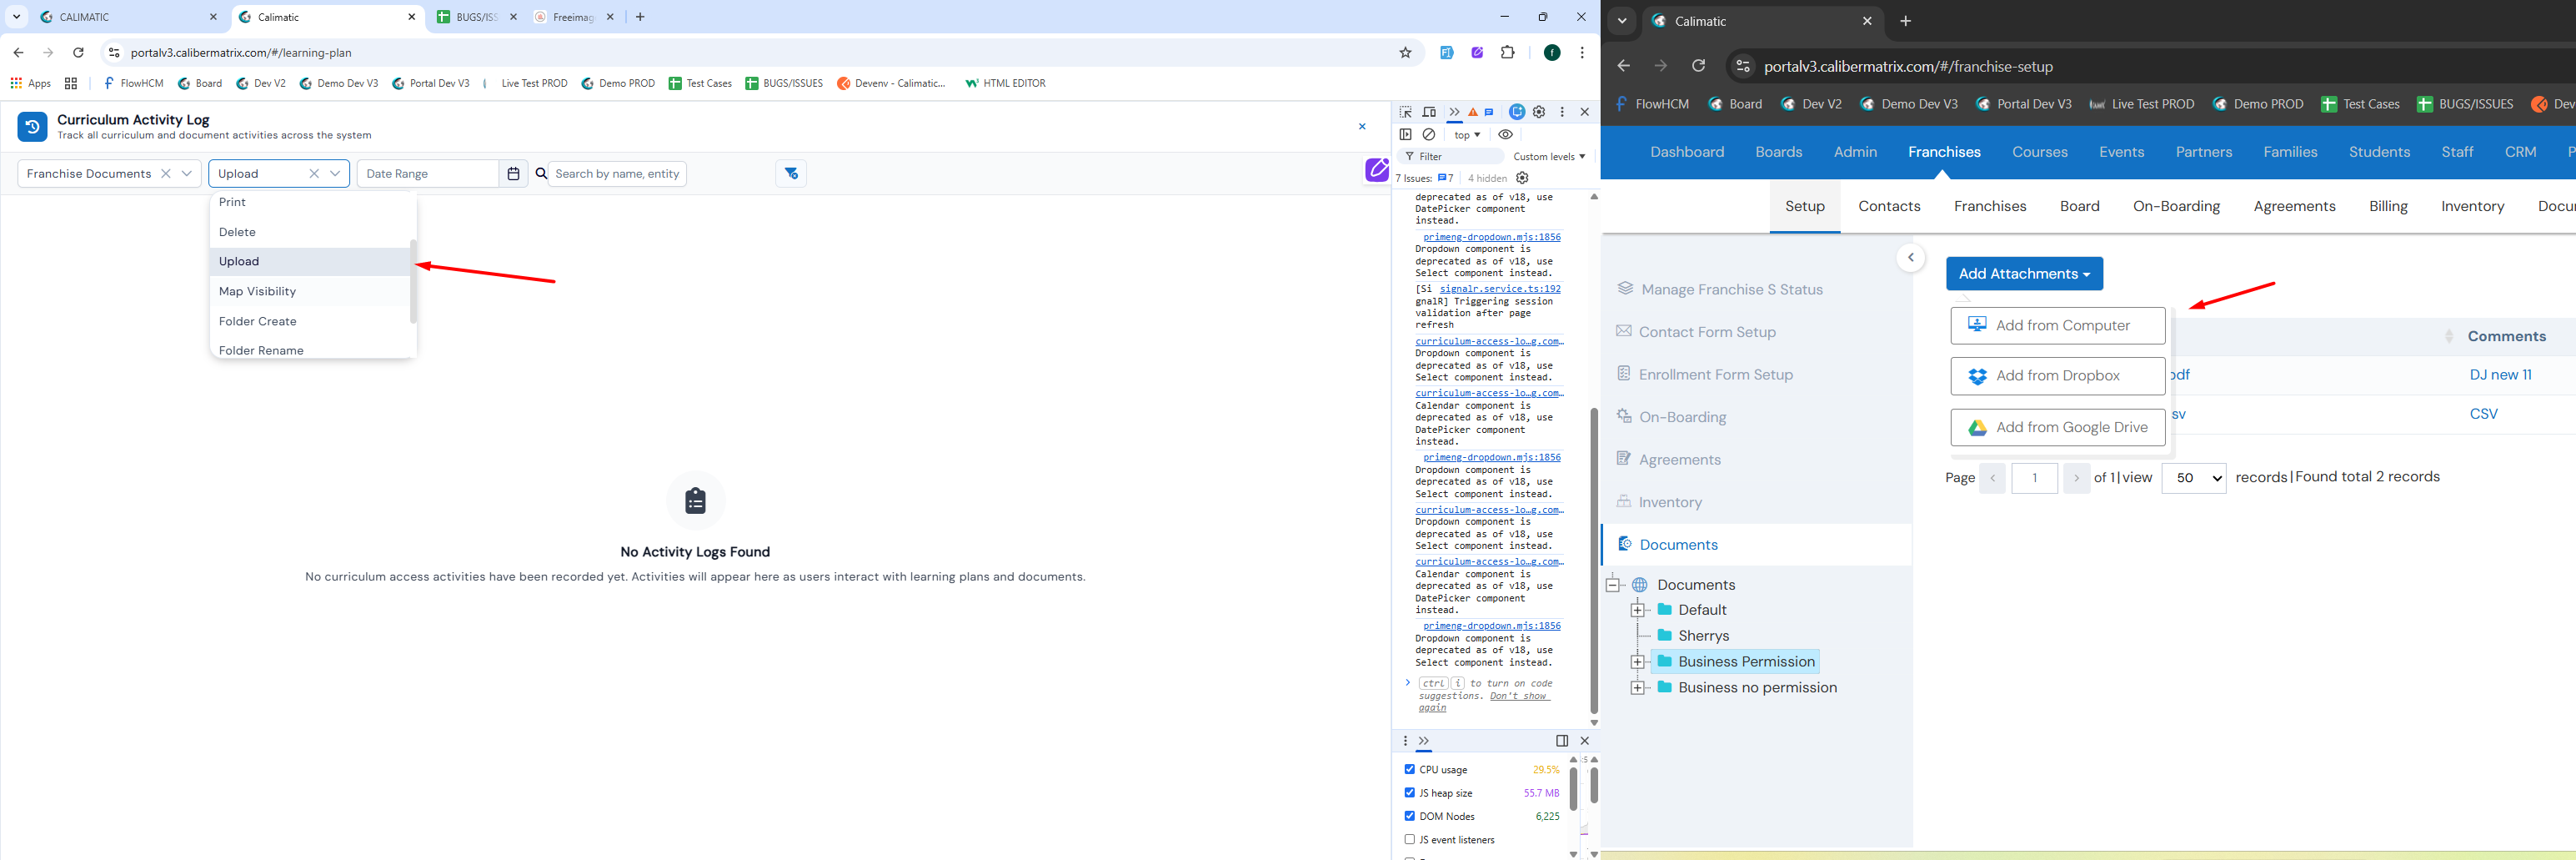This screenshot has width=2576, height=860.
Task: Toggle the DevTools device toolbar icon
Action: pos(1429,112)
